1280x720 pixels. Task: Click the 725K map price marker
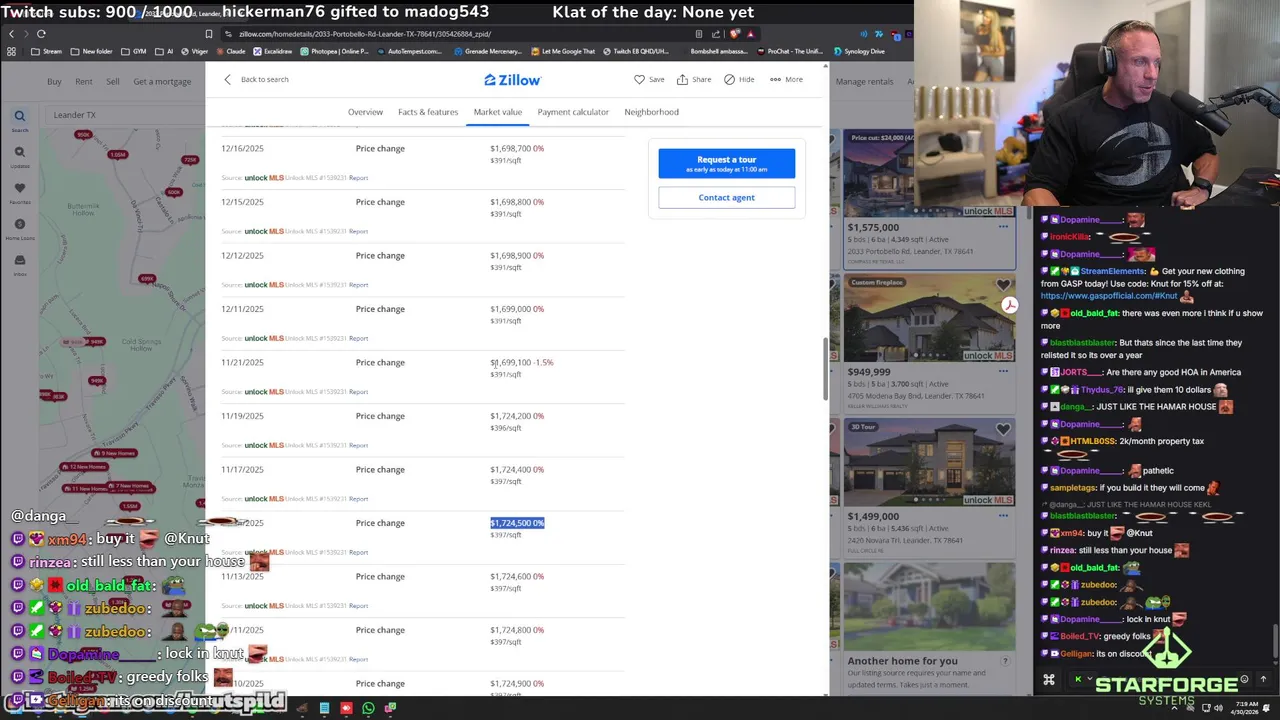190,160
